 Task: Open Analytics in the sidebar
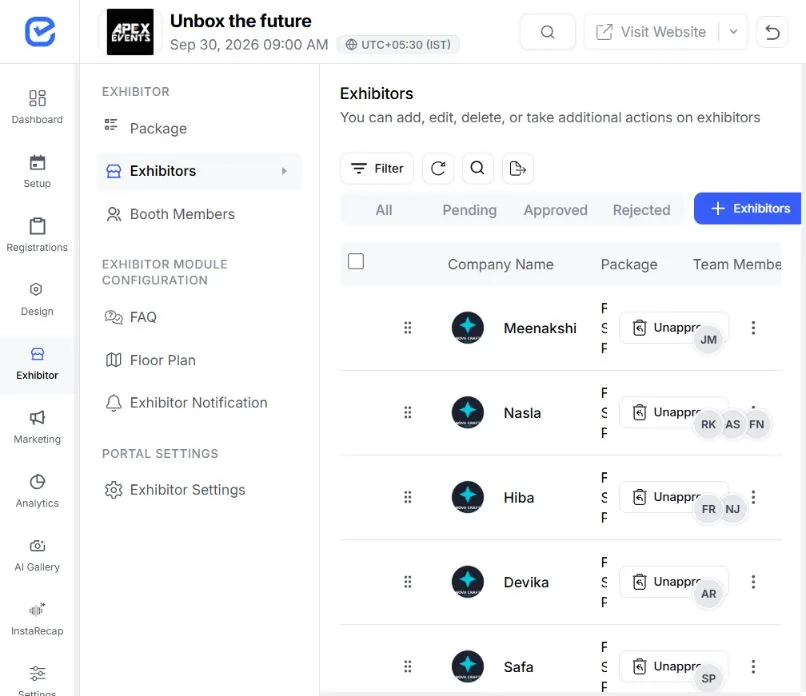pyautogui.click(x=37, y=490)
